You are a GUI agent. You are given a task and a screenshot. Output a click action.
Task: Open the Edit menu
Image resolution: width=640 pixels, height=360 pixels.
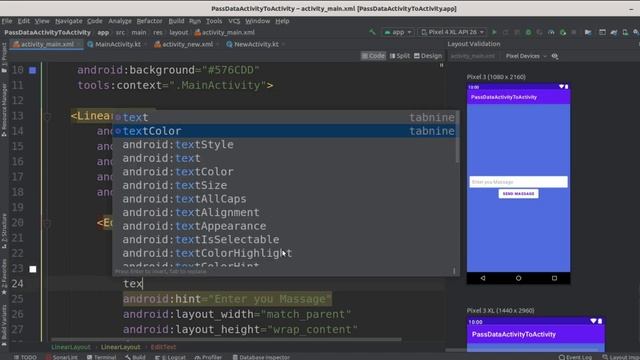(x=24, y=21)
